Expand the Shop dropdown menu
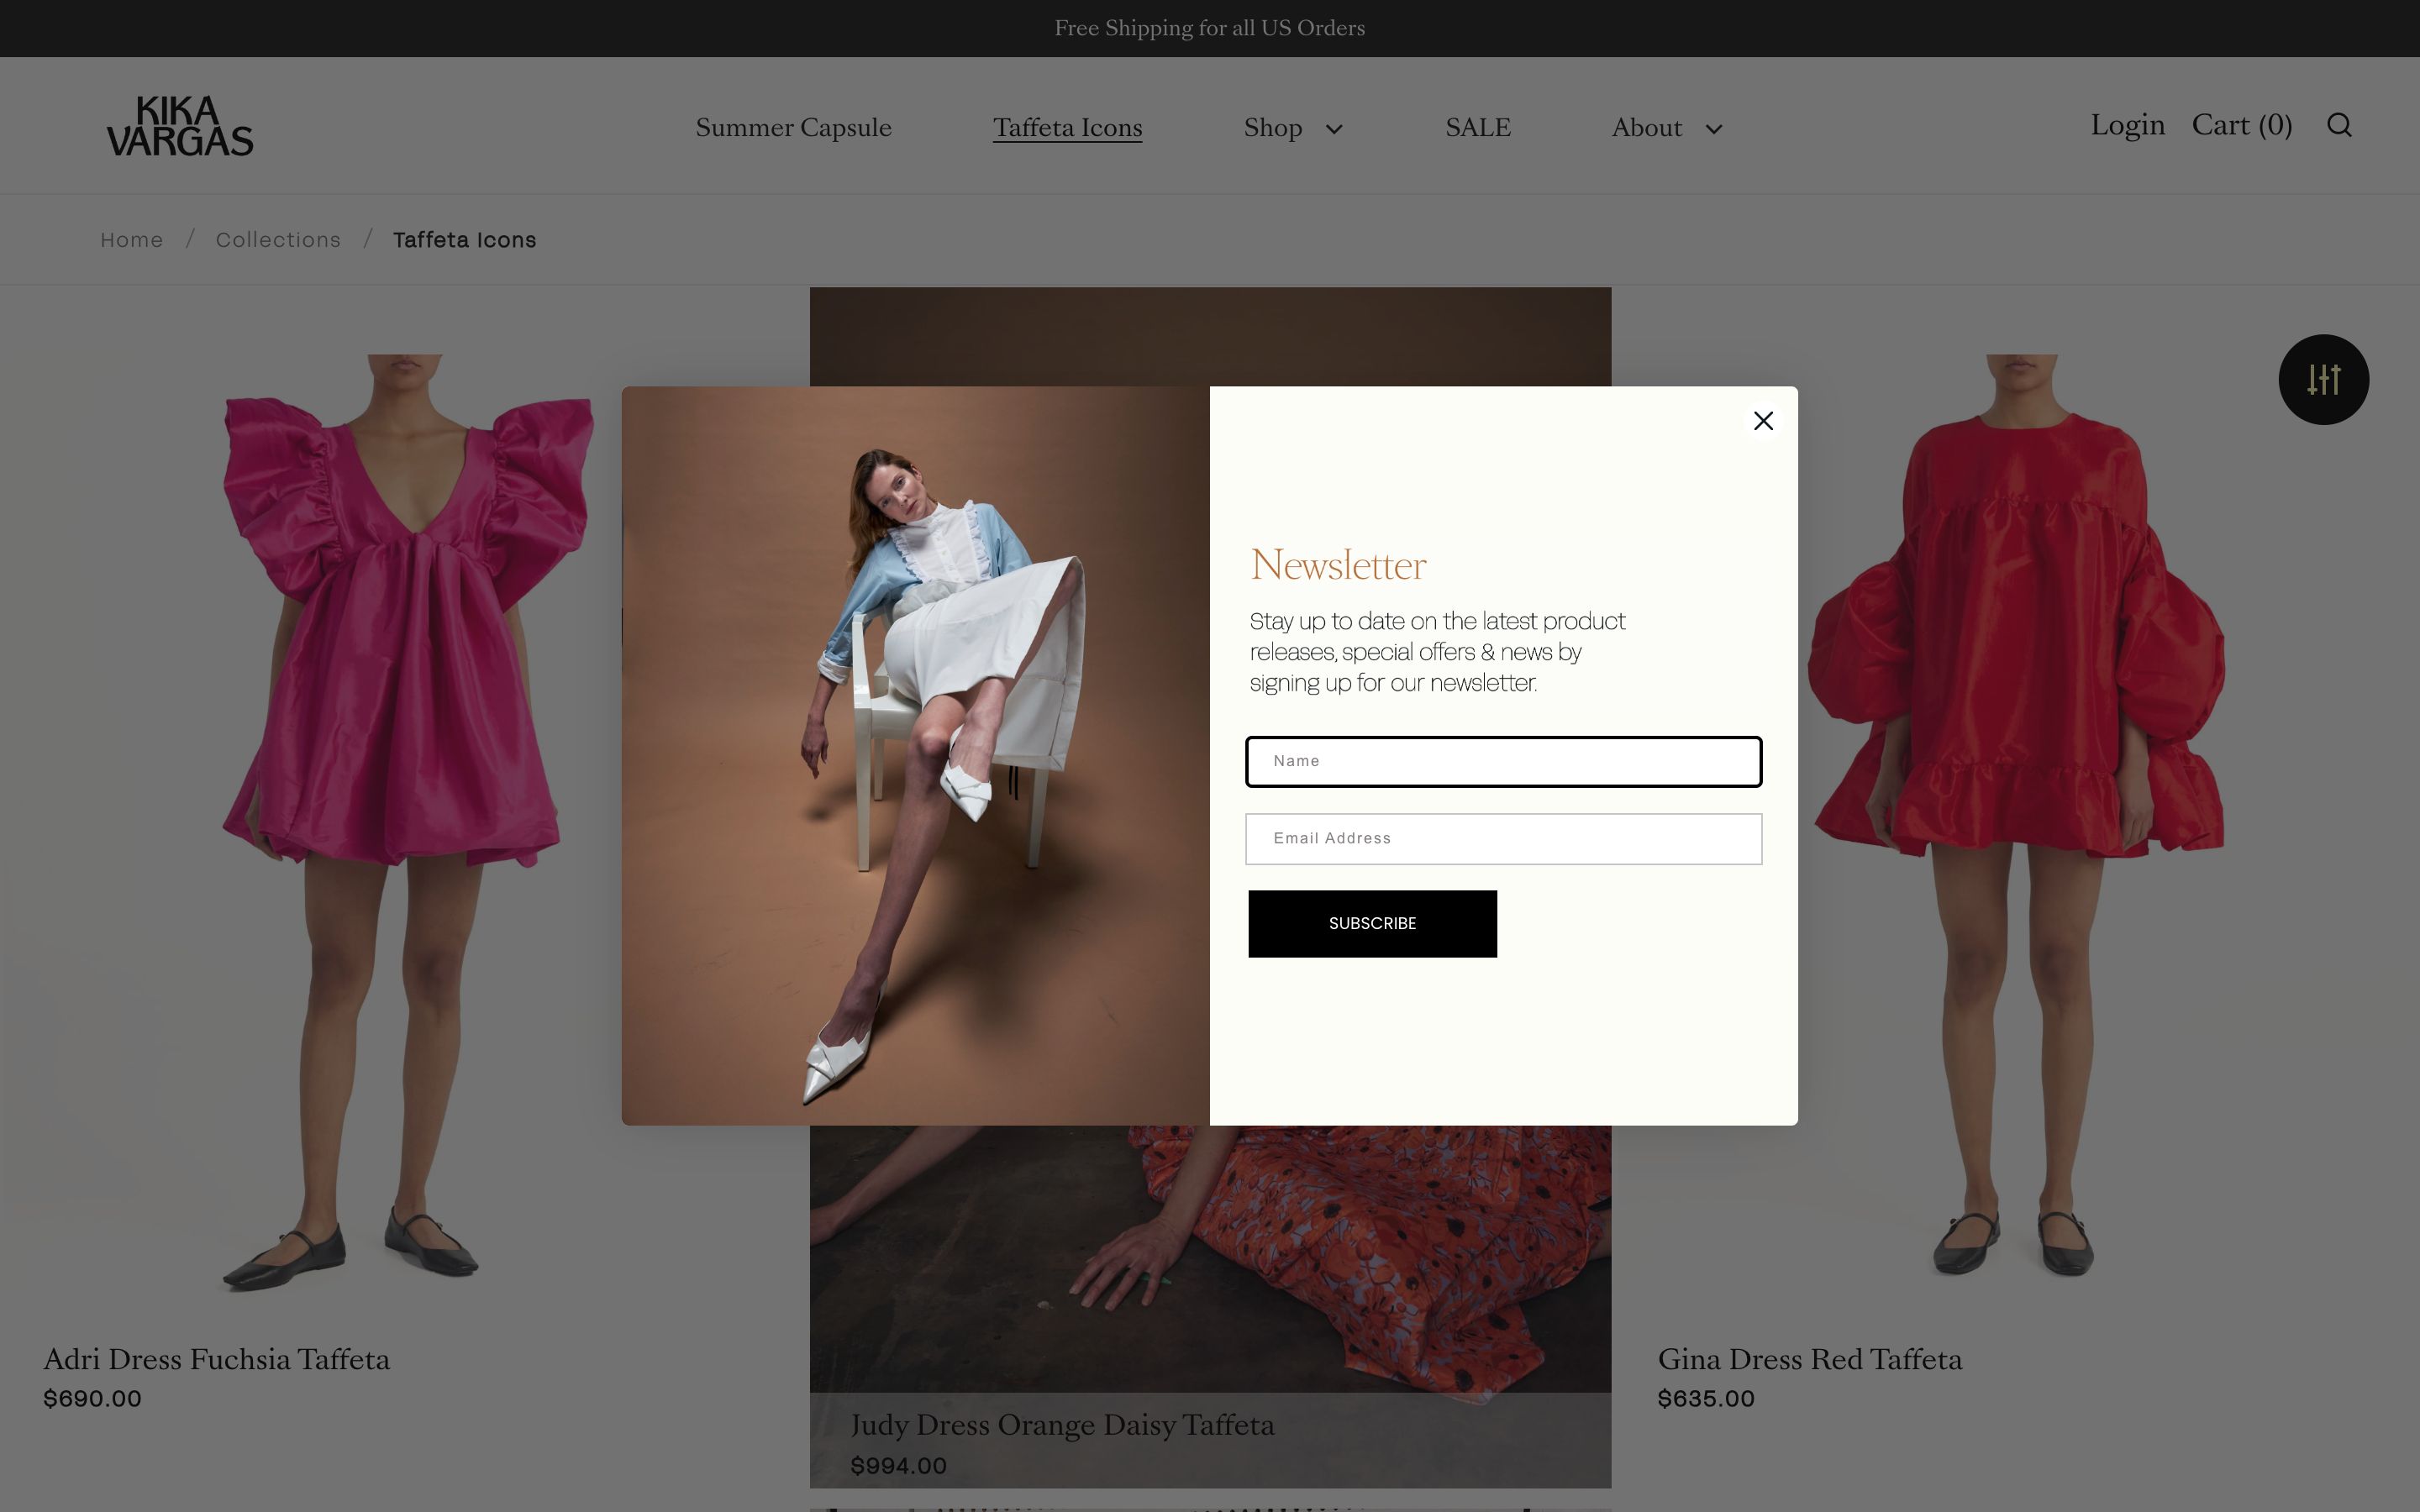Viewport: 2420px width, 1512px height. (1273, 127)
